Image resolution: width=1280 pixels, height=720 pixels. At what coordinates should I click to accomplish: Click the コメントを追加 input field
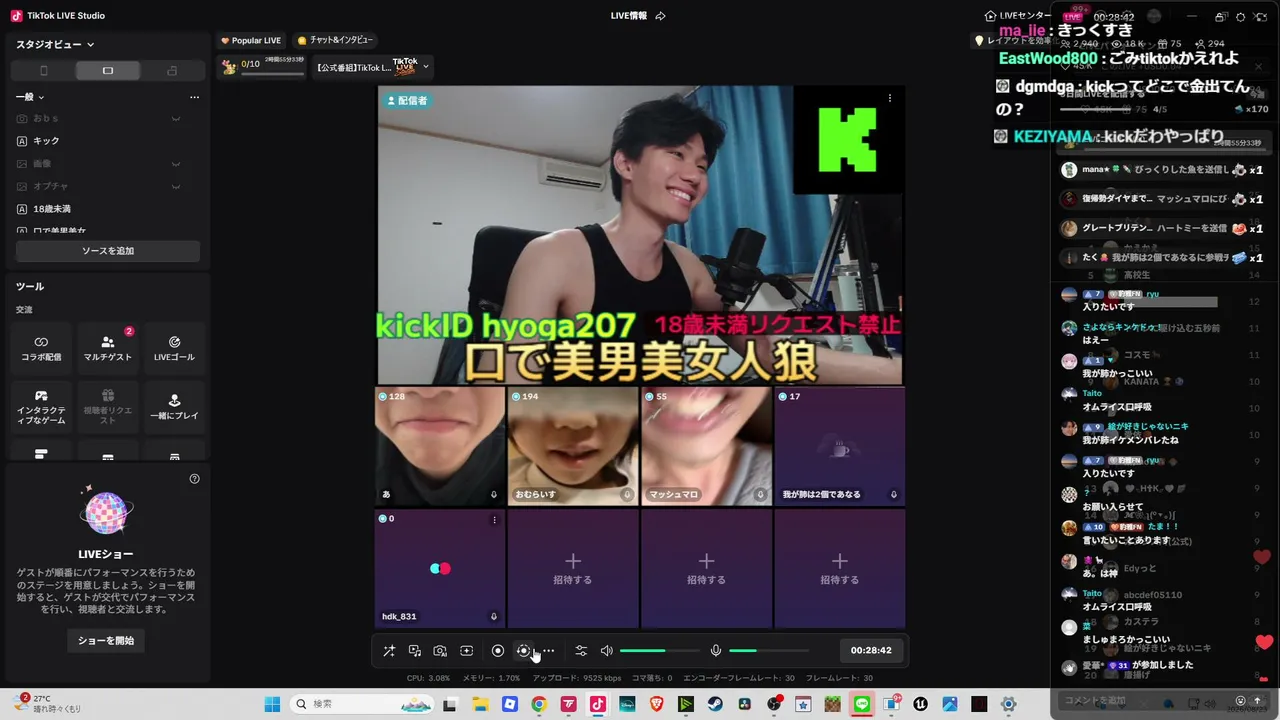coord(1143,701)
